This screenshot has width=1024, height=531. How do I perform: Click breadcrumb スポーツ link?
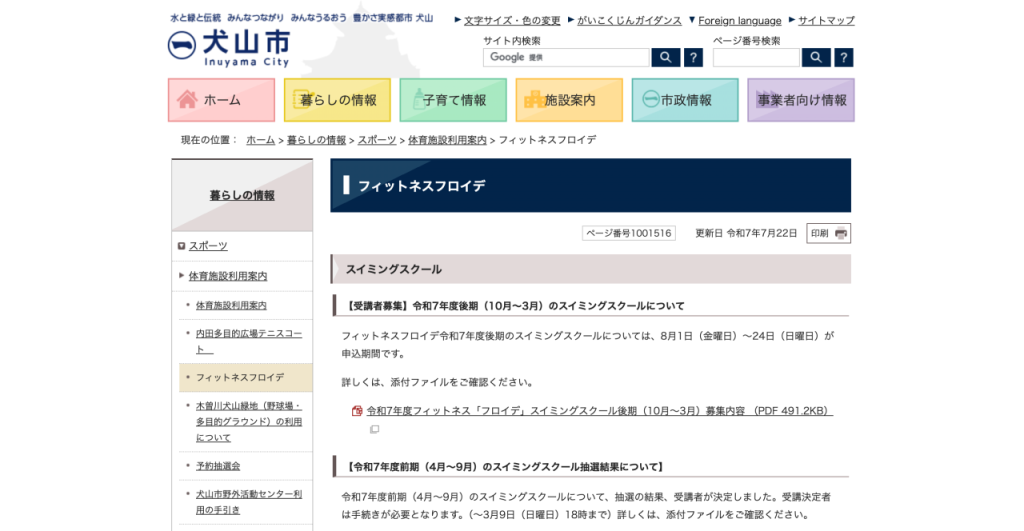click(377, 140)
